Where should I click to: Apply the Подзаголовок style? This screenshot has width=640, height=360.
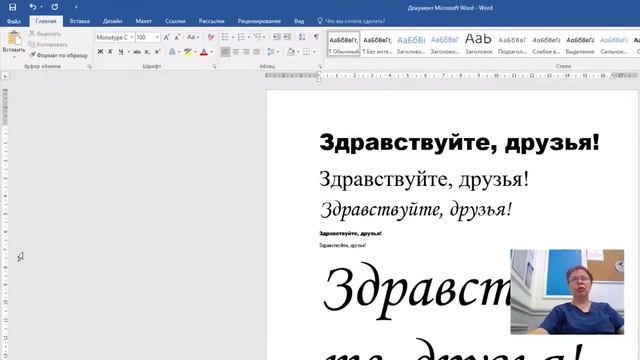coord(512,44)
